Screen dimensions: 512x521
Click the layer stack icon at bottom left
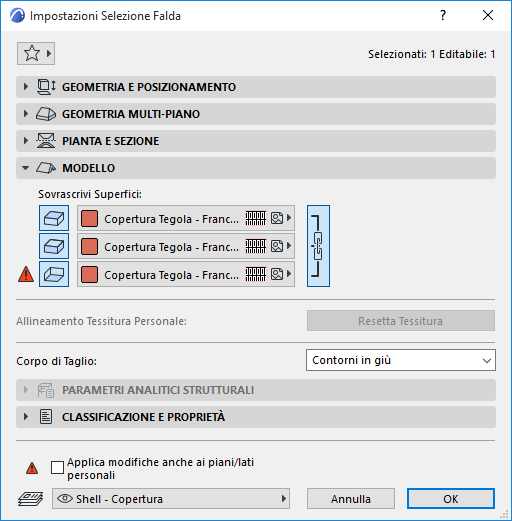click(31, 499)
